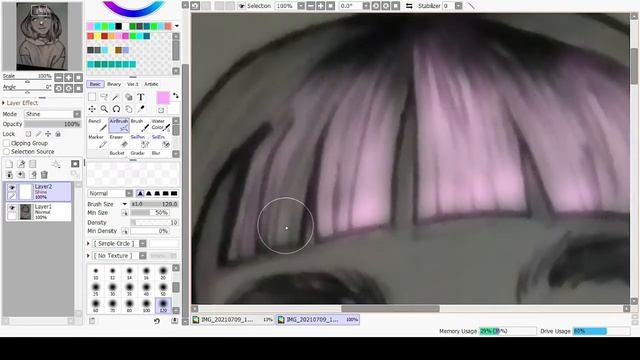
Task: Enable the Selection Source radio button
Action: tap(6, 151)
